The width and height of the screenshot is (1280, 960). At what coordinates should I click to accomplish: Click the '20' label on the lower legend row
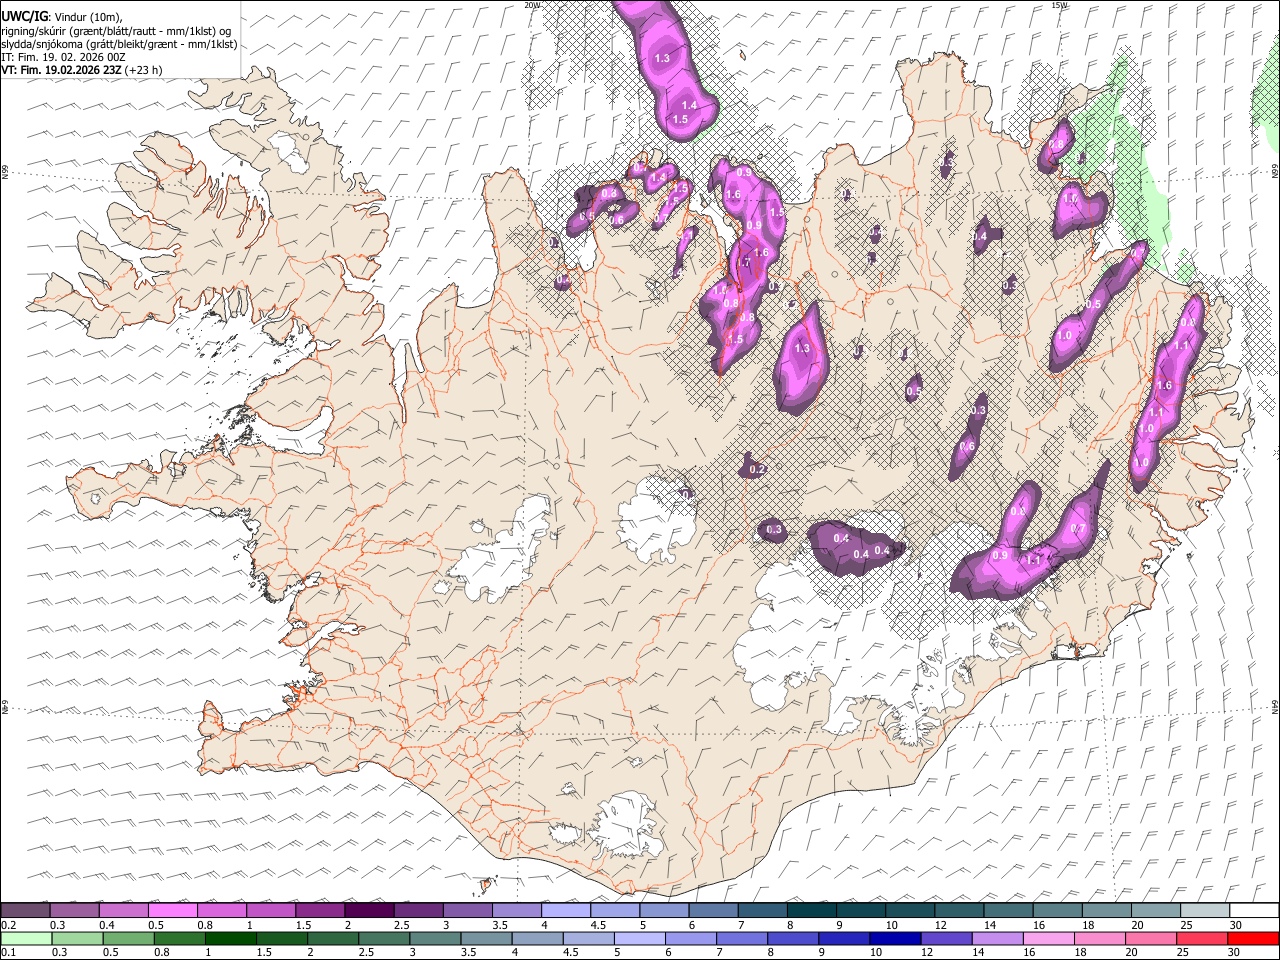coord(1132,952)
